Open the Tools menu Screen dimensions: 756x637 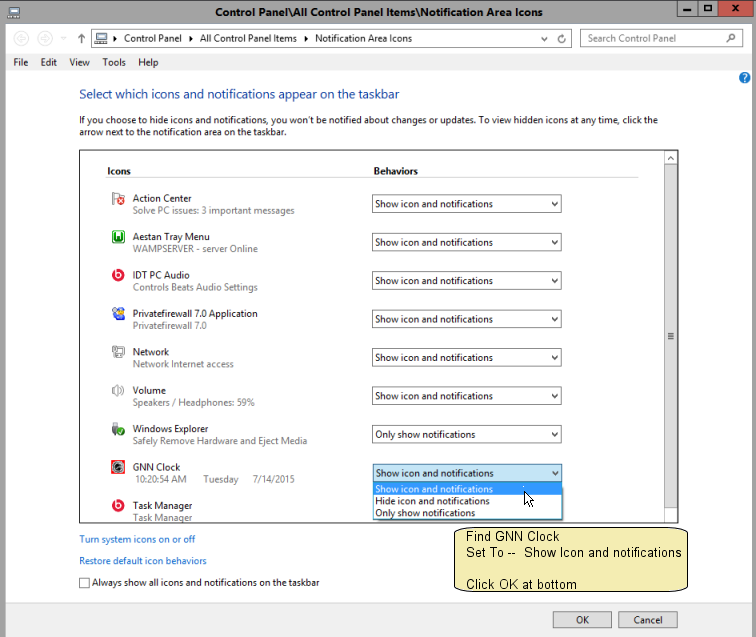(x=114, y=62)
